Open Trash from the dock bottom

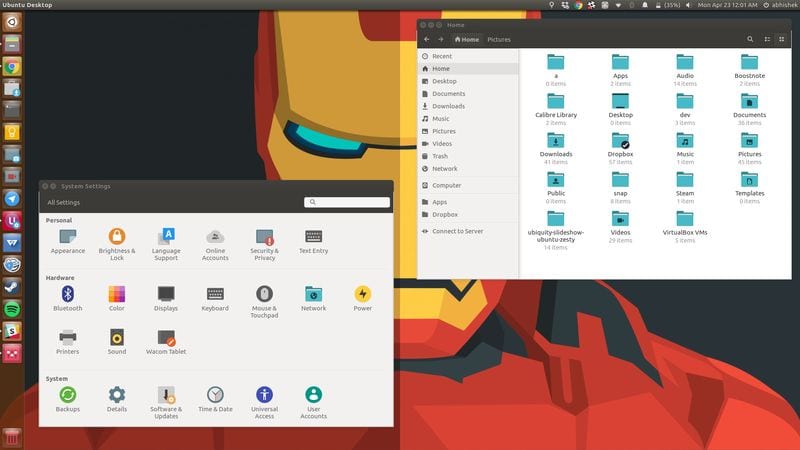pos(12,438)
